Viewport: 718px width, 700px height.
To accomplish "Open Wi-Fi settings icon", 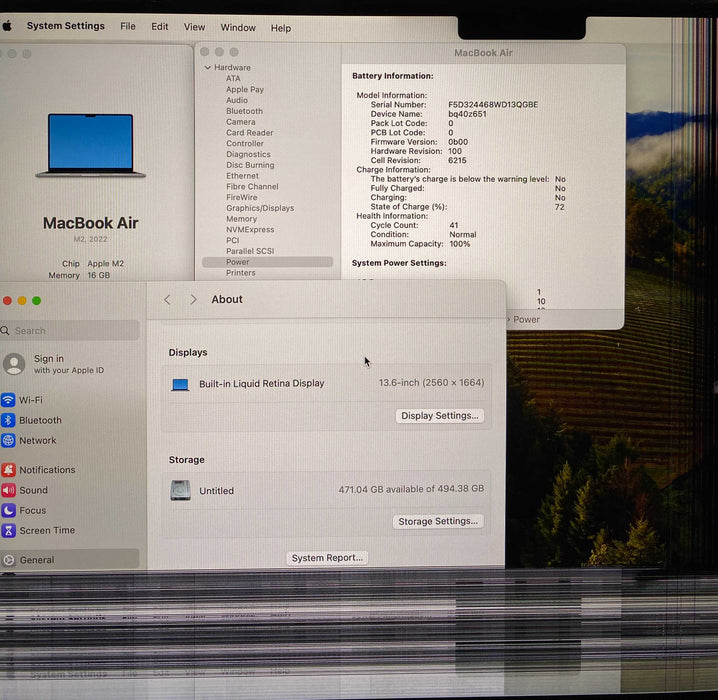I will click(x=8, y=400).
